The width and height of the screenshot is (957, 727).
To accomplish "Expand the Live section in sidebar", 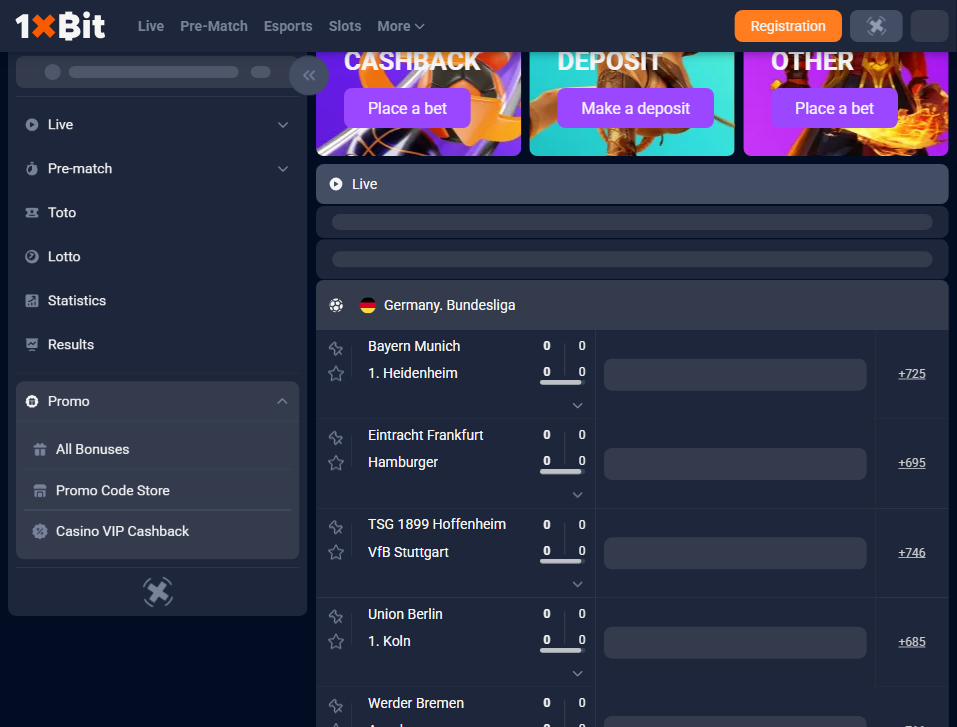I will [x=283, y=125].
